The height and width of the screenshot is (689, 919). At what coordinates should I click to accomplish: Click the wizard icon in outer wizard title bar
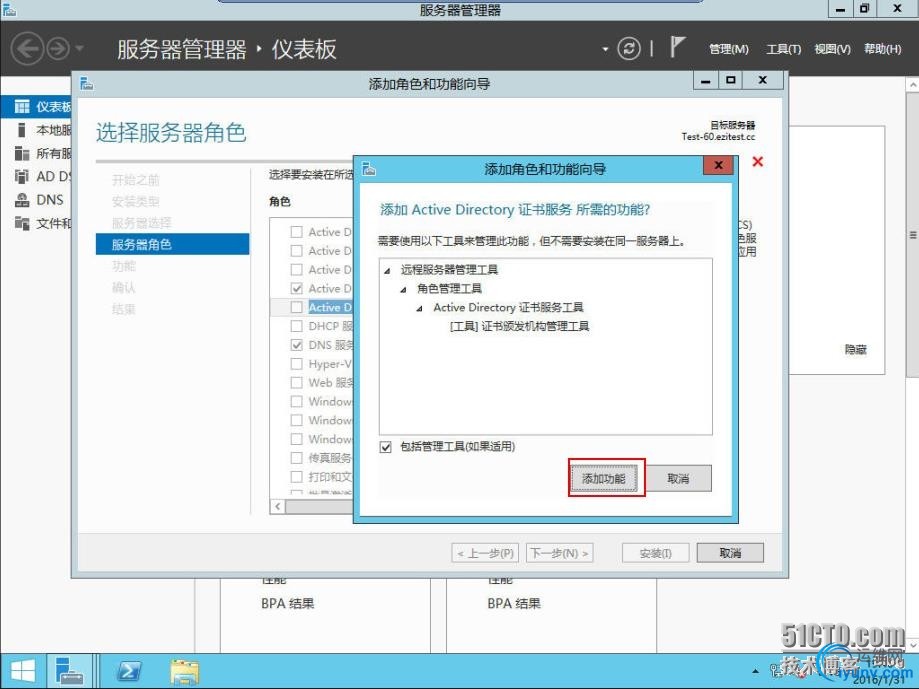tap(87, 83)
